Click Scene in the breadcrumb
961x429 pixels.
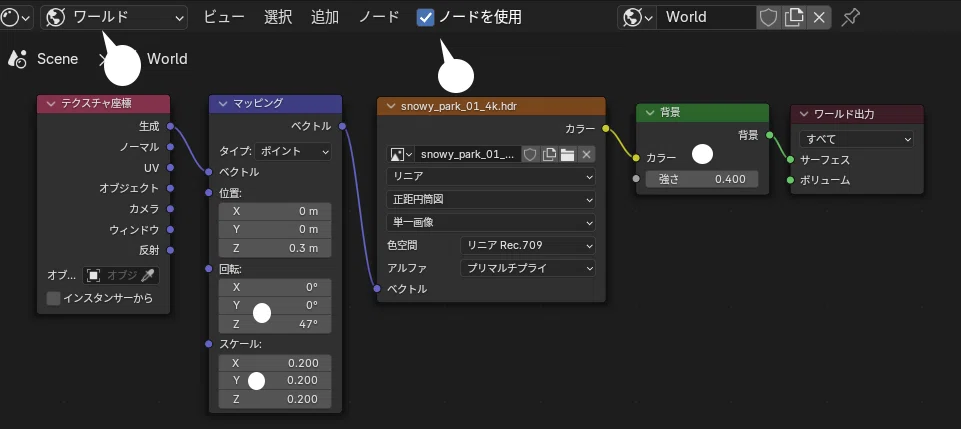[x=58, y=59]
